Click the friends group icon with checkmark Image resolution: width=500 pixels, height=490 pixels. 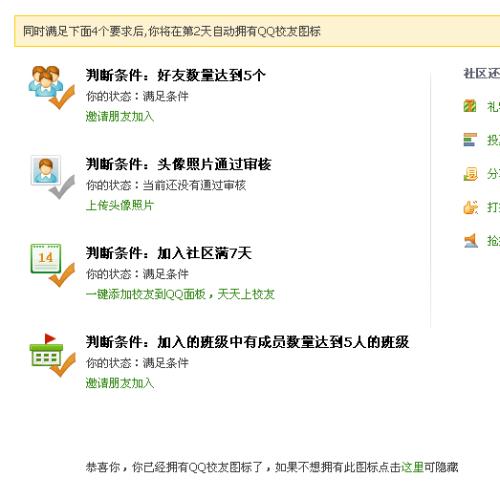click(x=52, y=87)
